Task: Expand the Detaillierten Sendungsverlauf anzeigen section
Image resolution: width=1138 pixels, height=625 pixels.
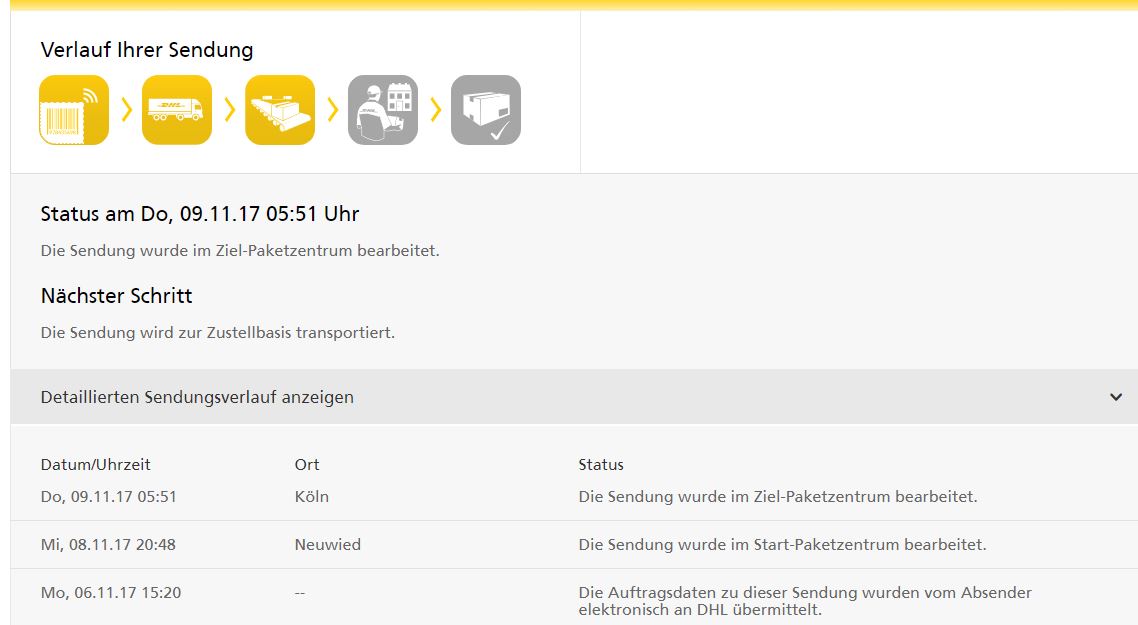Action: 196,397
